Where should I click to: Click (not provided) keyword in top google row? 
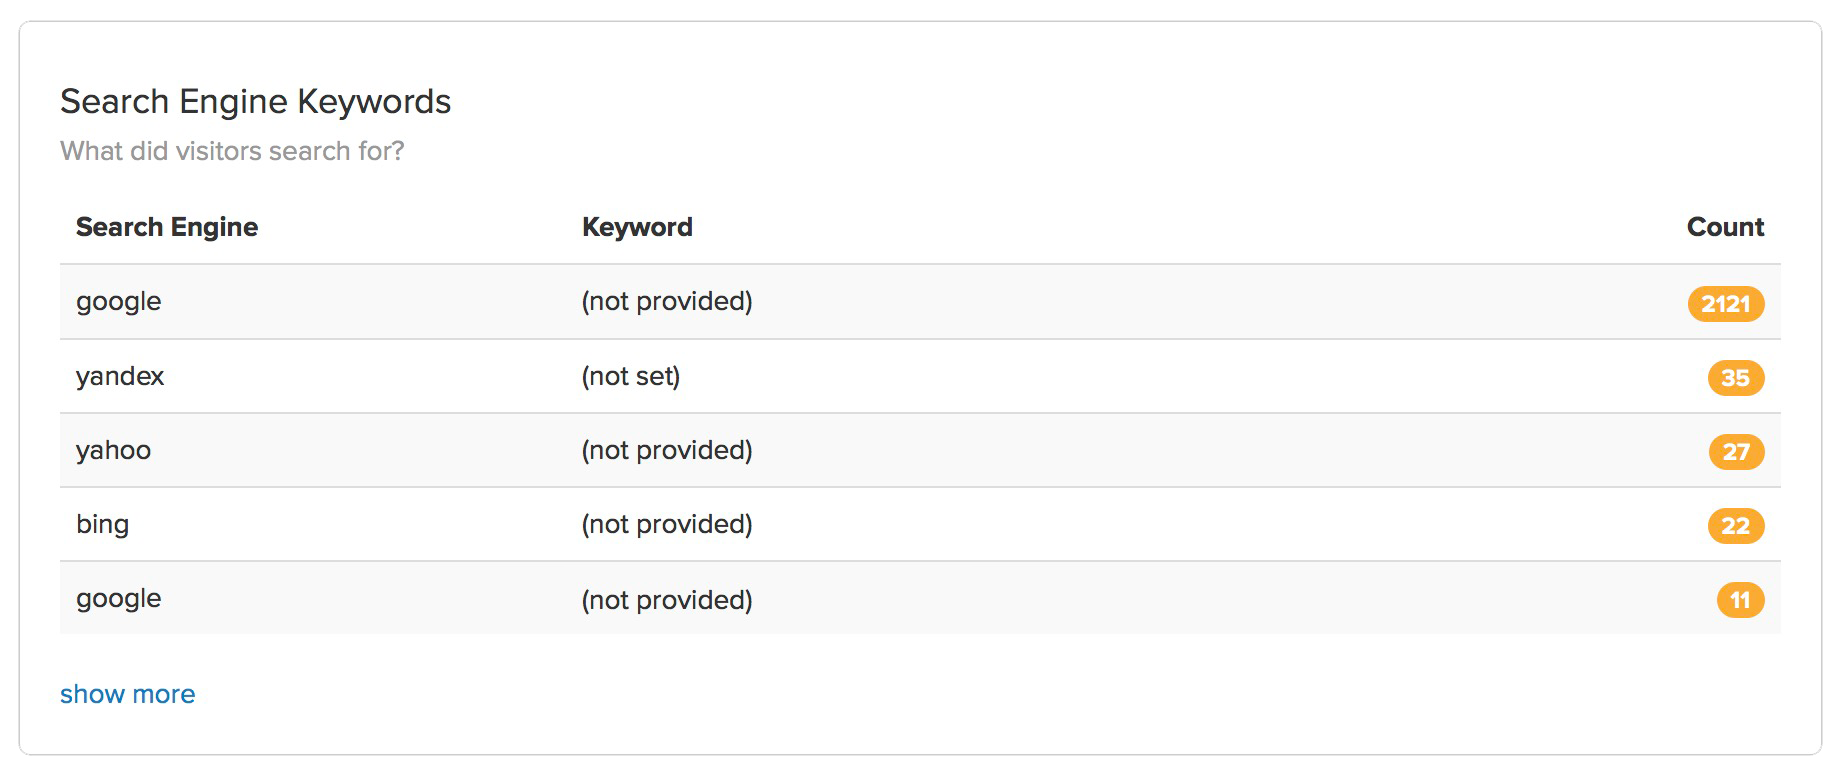pos(667,301)
